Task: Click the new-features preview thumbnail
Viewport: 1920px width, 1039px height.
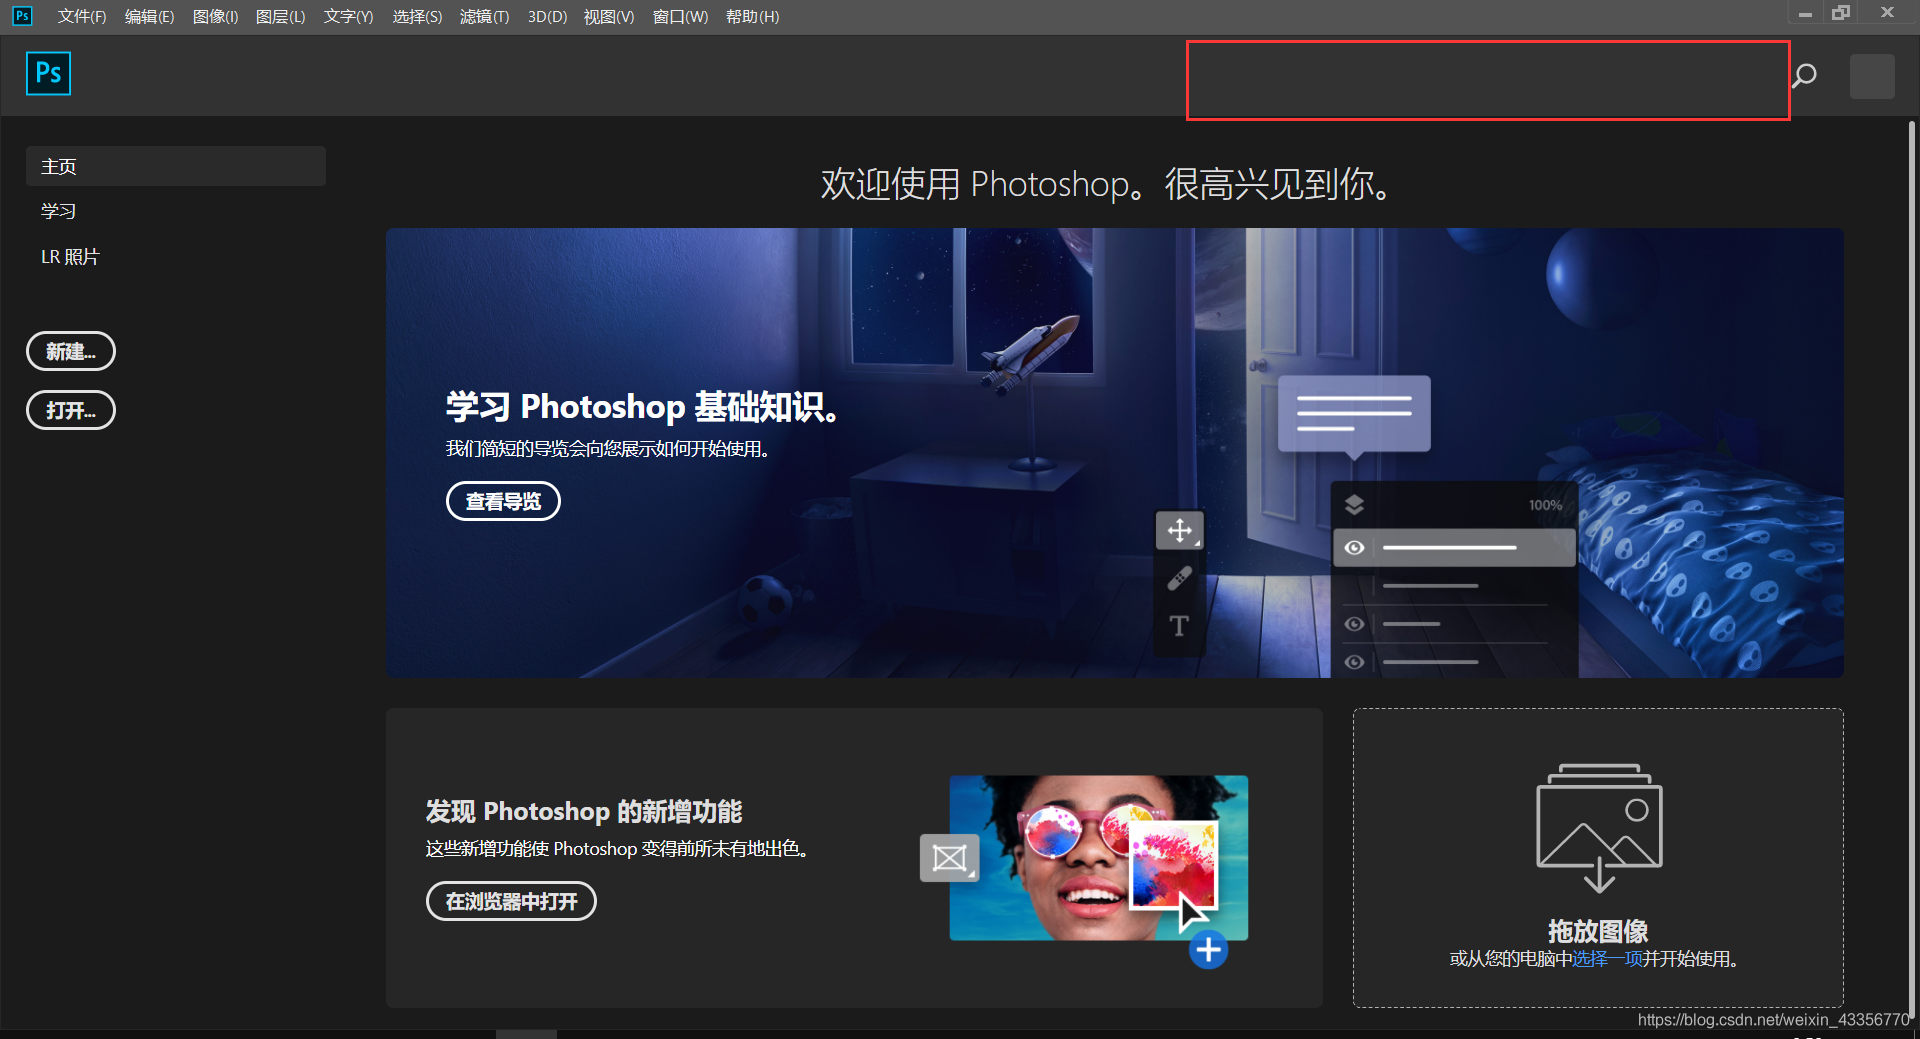Action: tap(1098, 858)
